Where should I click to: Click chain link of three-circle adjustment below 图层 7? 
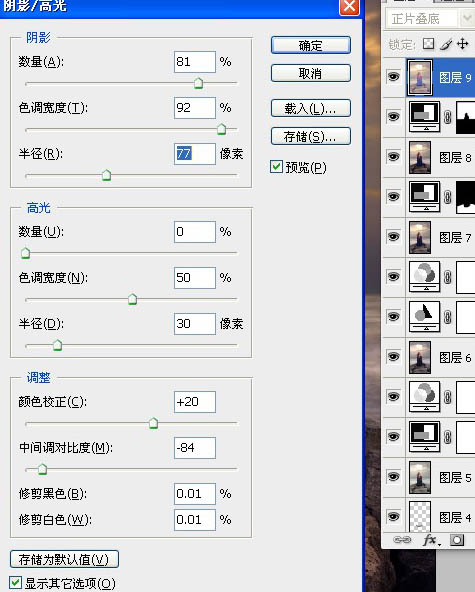pyautogui.click(x=447, y=277)
